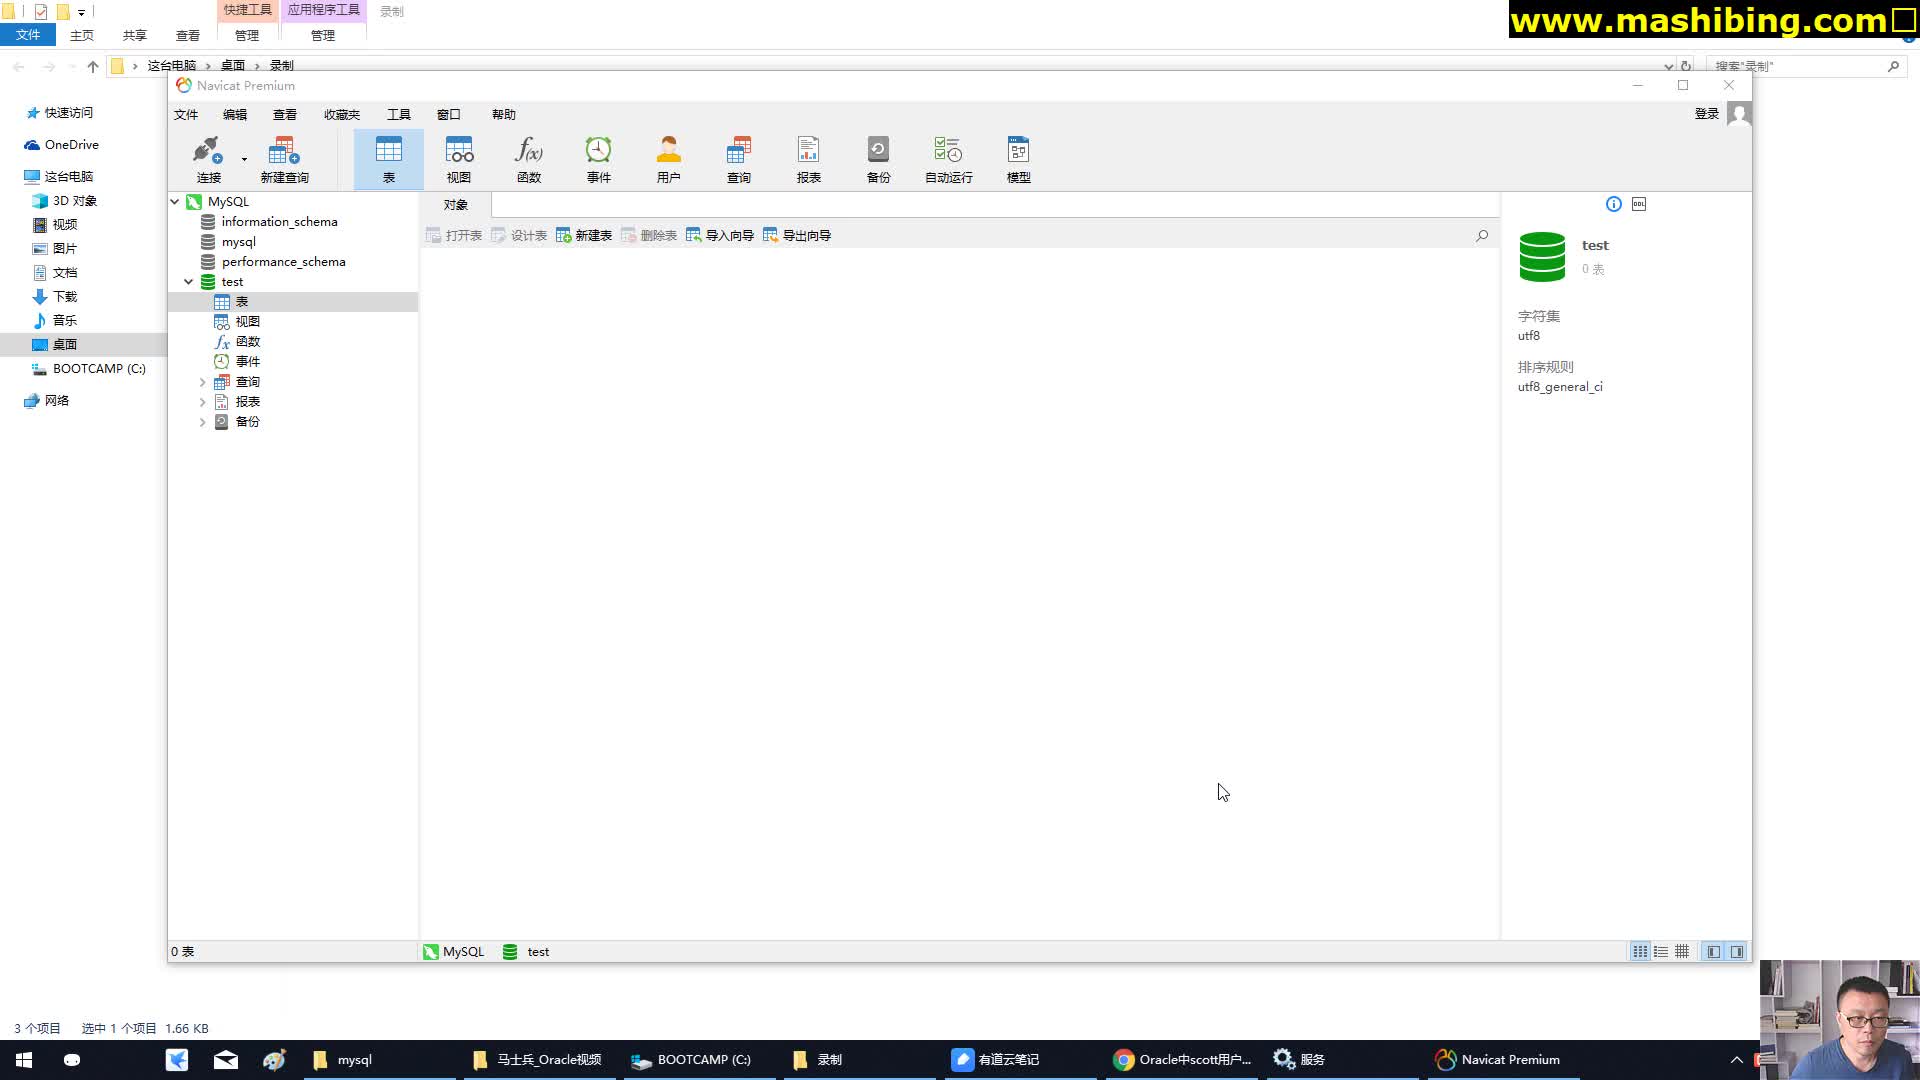The width and height of the screenshot is (1920, 1080).
Task: Show general info panel icon
Action: coord(1614,204)
